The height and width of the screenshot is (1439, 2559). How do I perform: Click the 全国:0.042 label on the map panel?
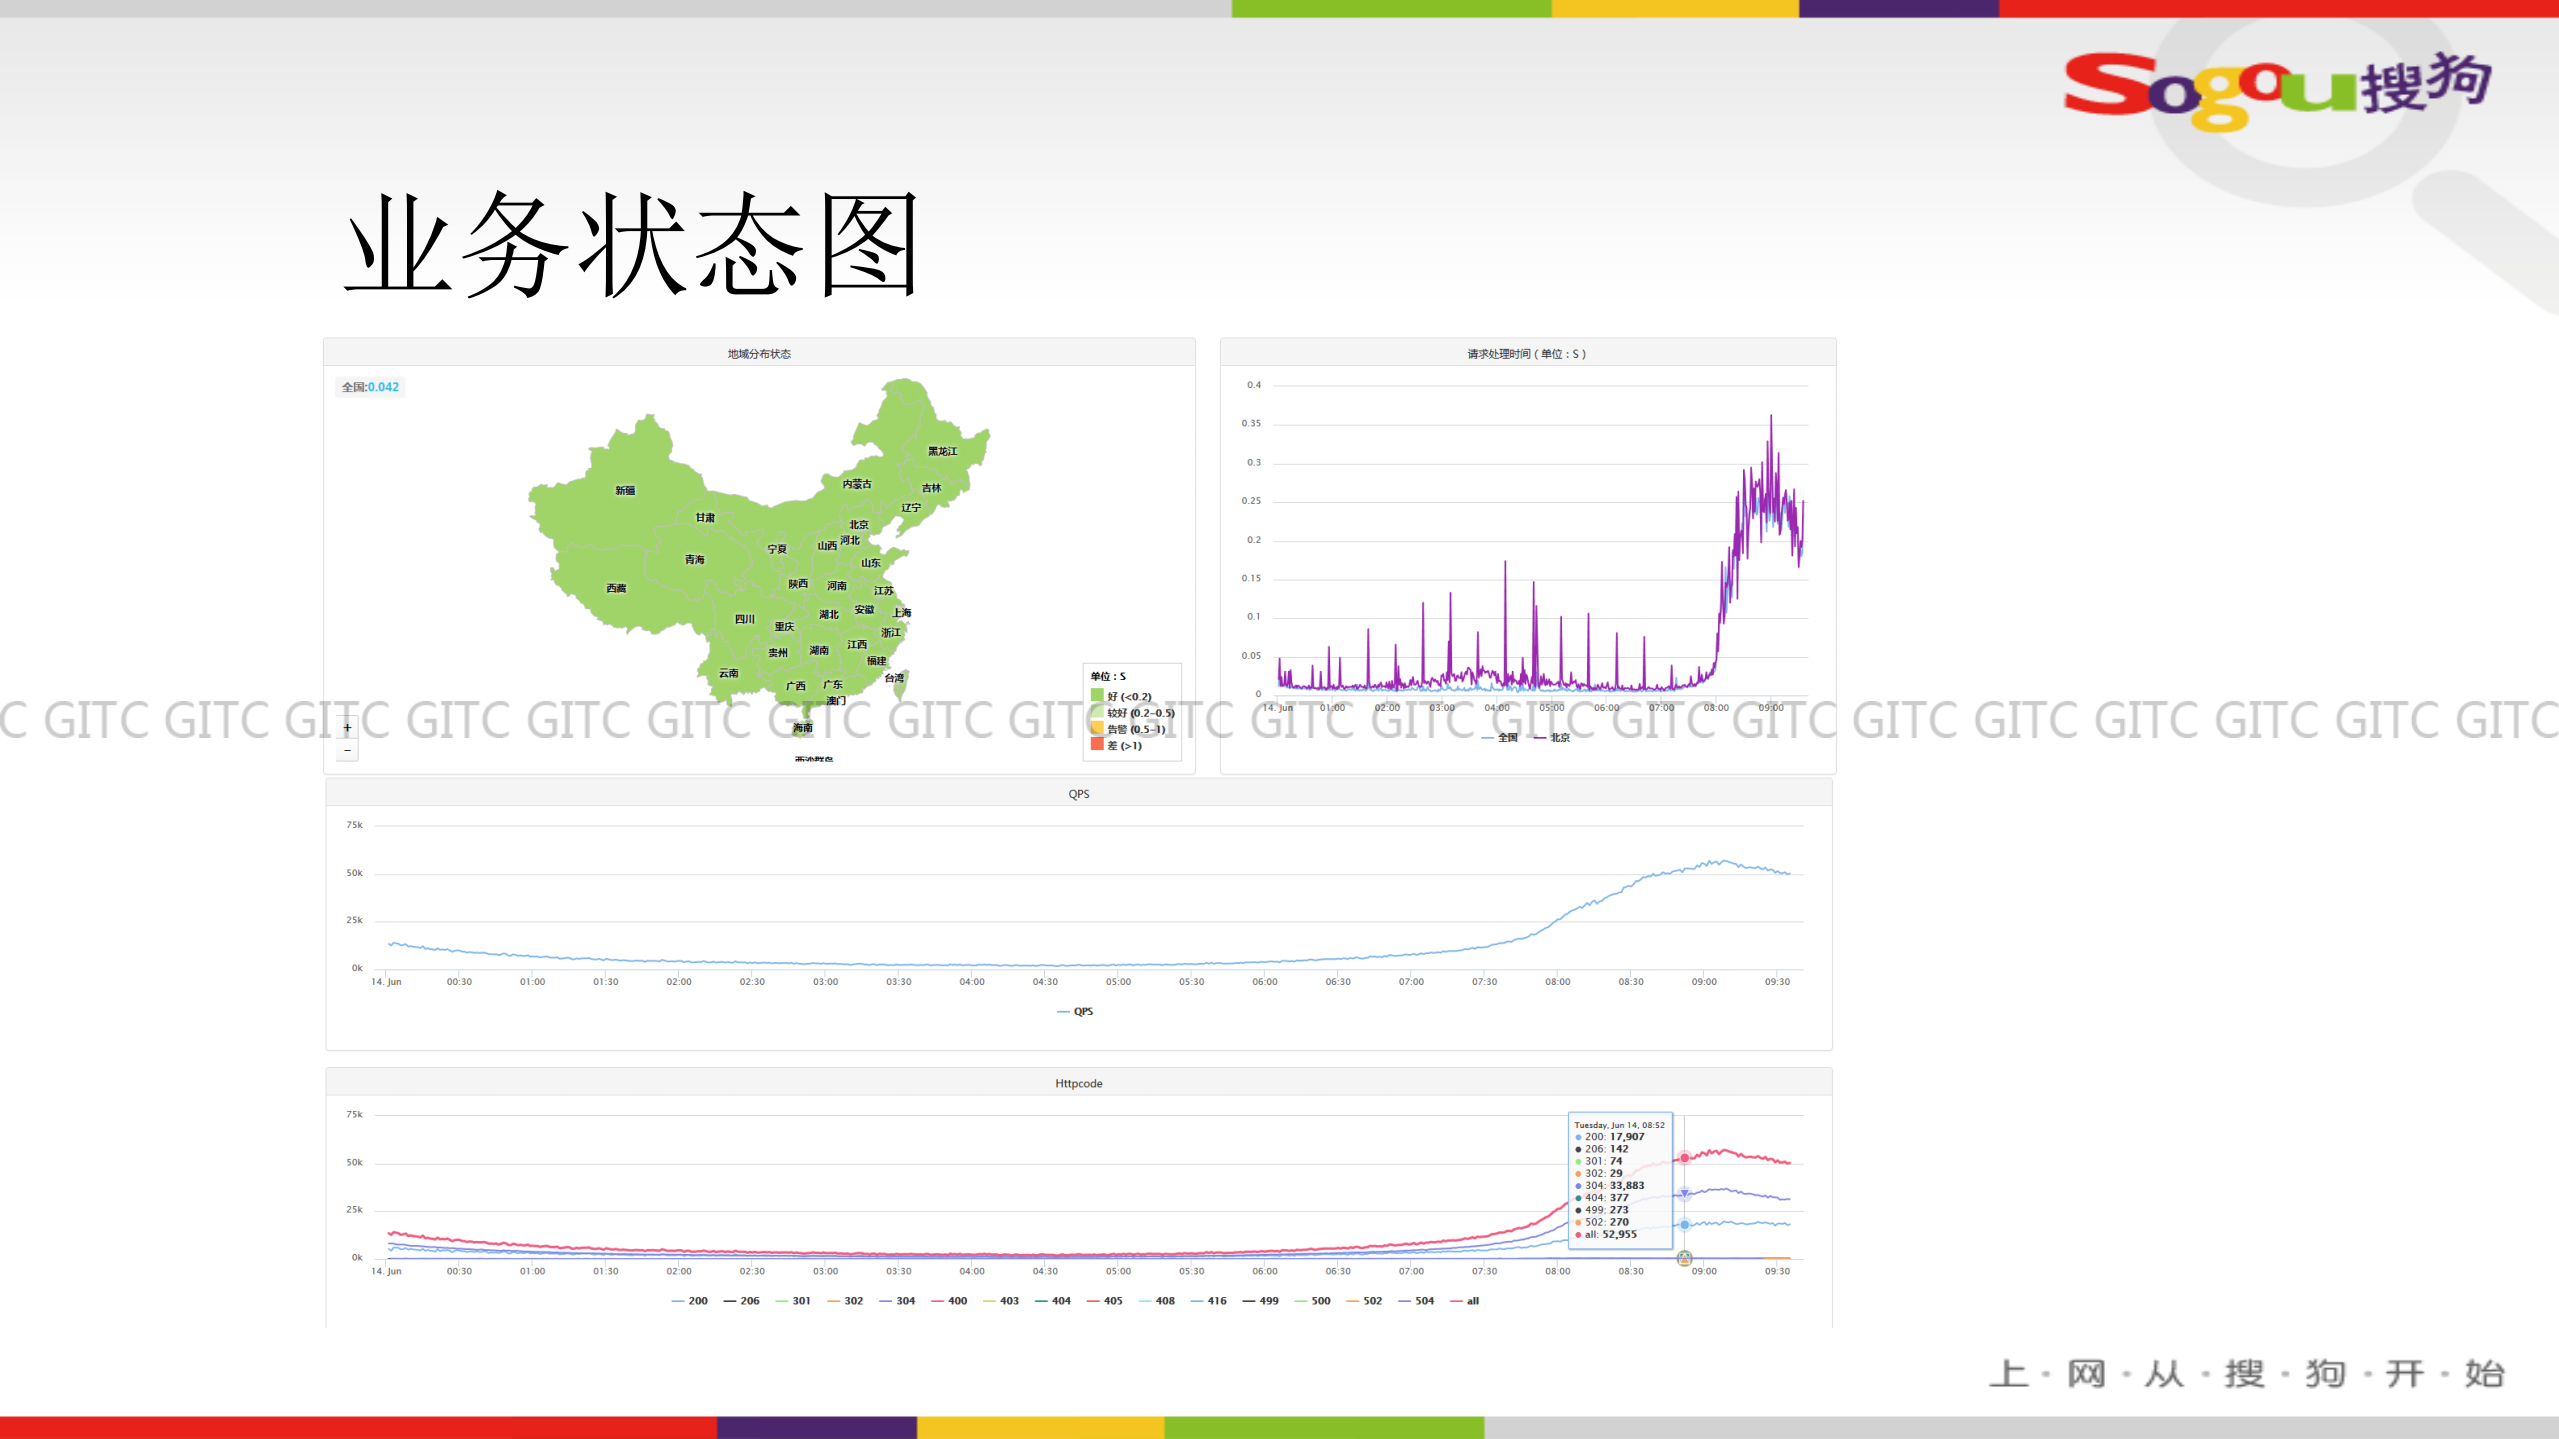pyautogui.click(x=370, y=386)
